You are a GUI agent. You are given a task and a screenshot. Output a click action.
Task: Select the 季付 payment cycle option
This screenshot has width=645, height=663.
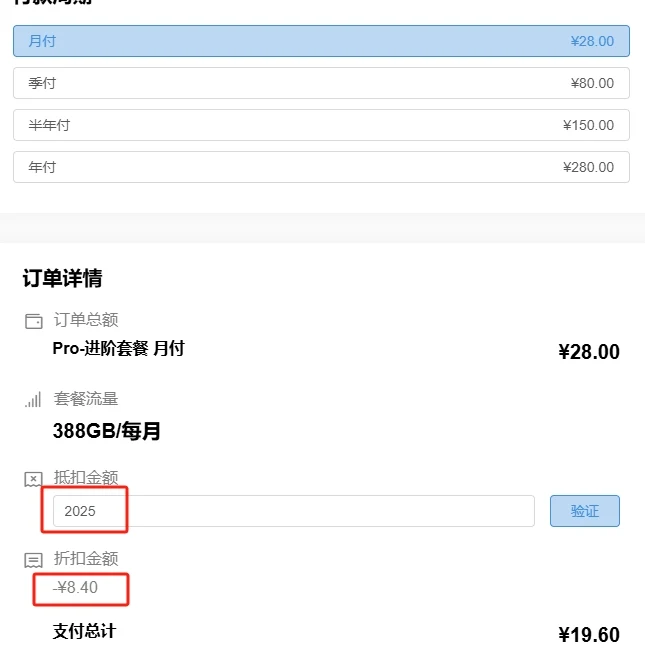[320, 83]
